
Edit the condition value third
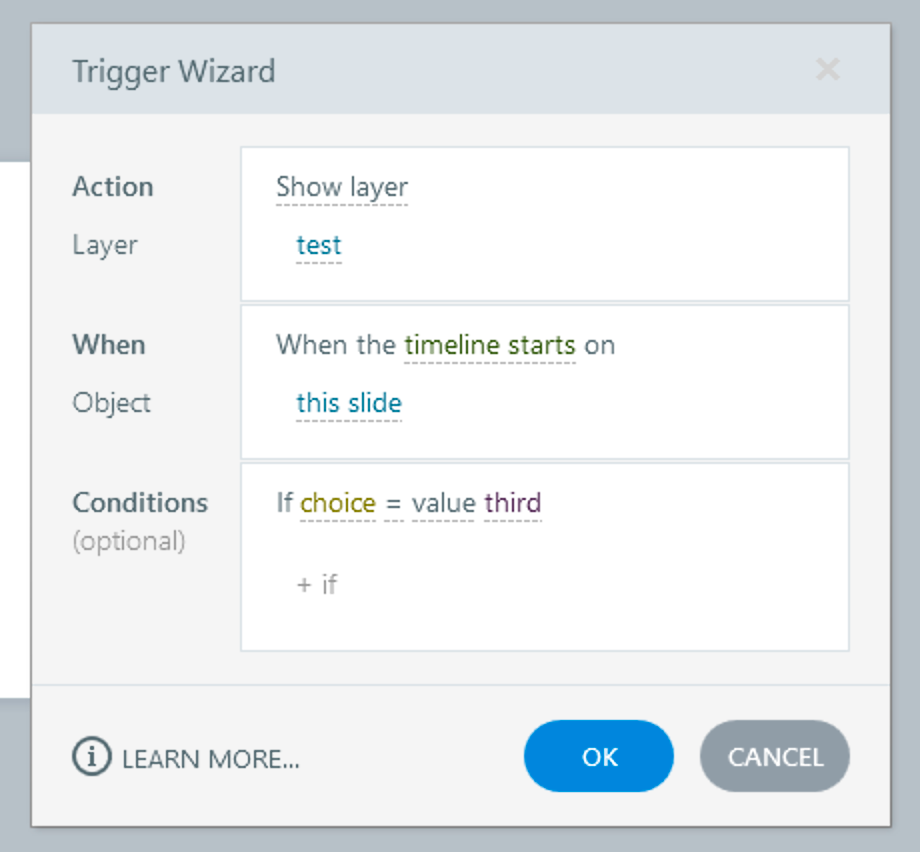click(512, 503)
